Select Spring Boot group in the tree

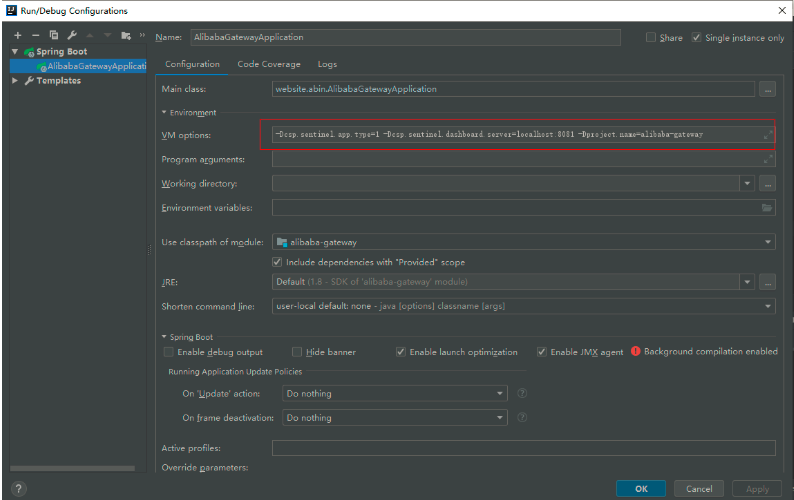61,52
